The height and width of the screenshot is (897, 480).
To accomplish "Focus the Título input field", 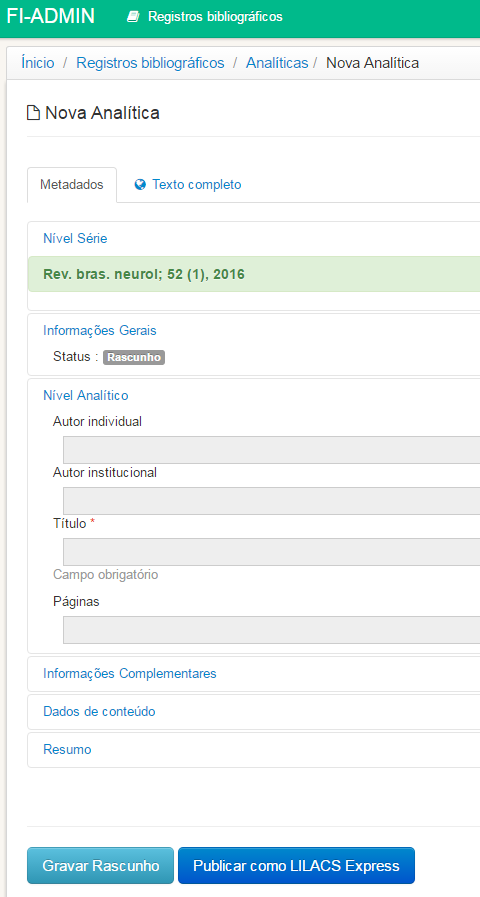I will coord(271,551).
